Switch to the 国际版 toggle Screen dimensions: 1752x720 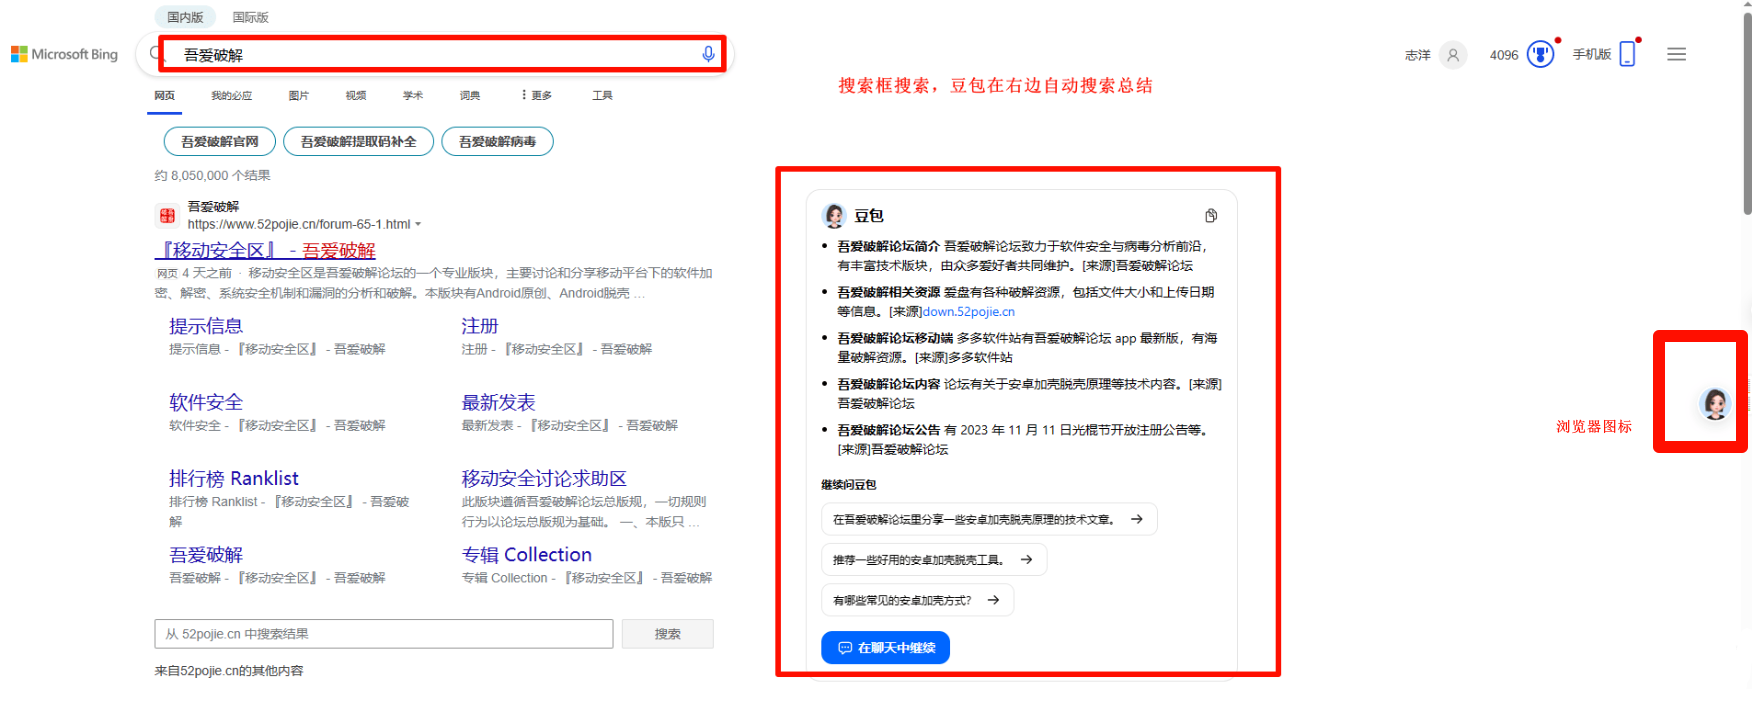250,17
